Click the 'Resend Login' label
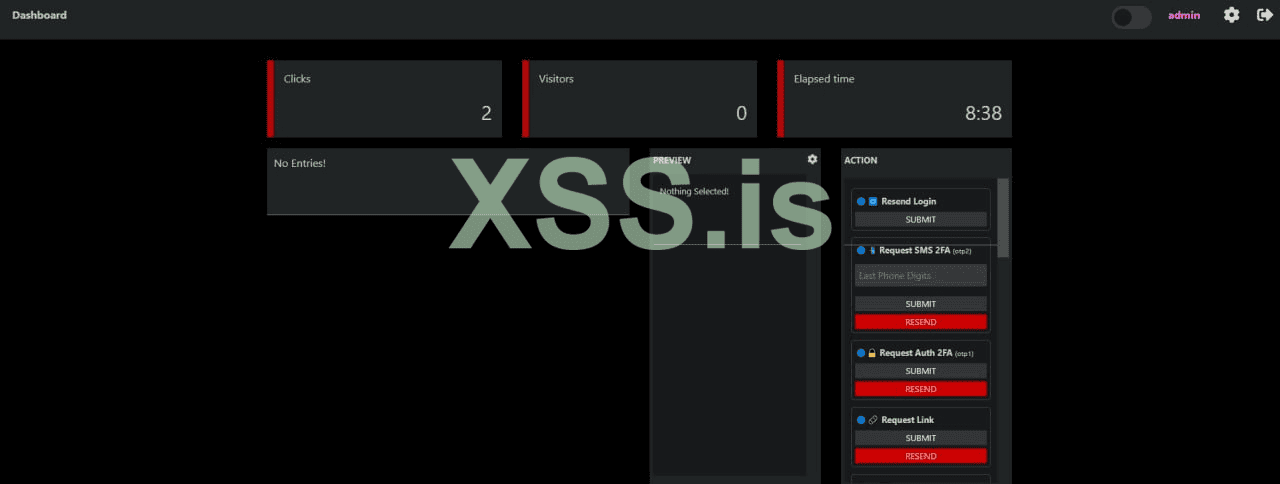The width and height of the screenshot is (1280, 484). point(909,201)
